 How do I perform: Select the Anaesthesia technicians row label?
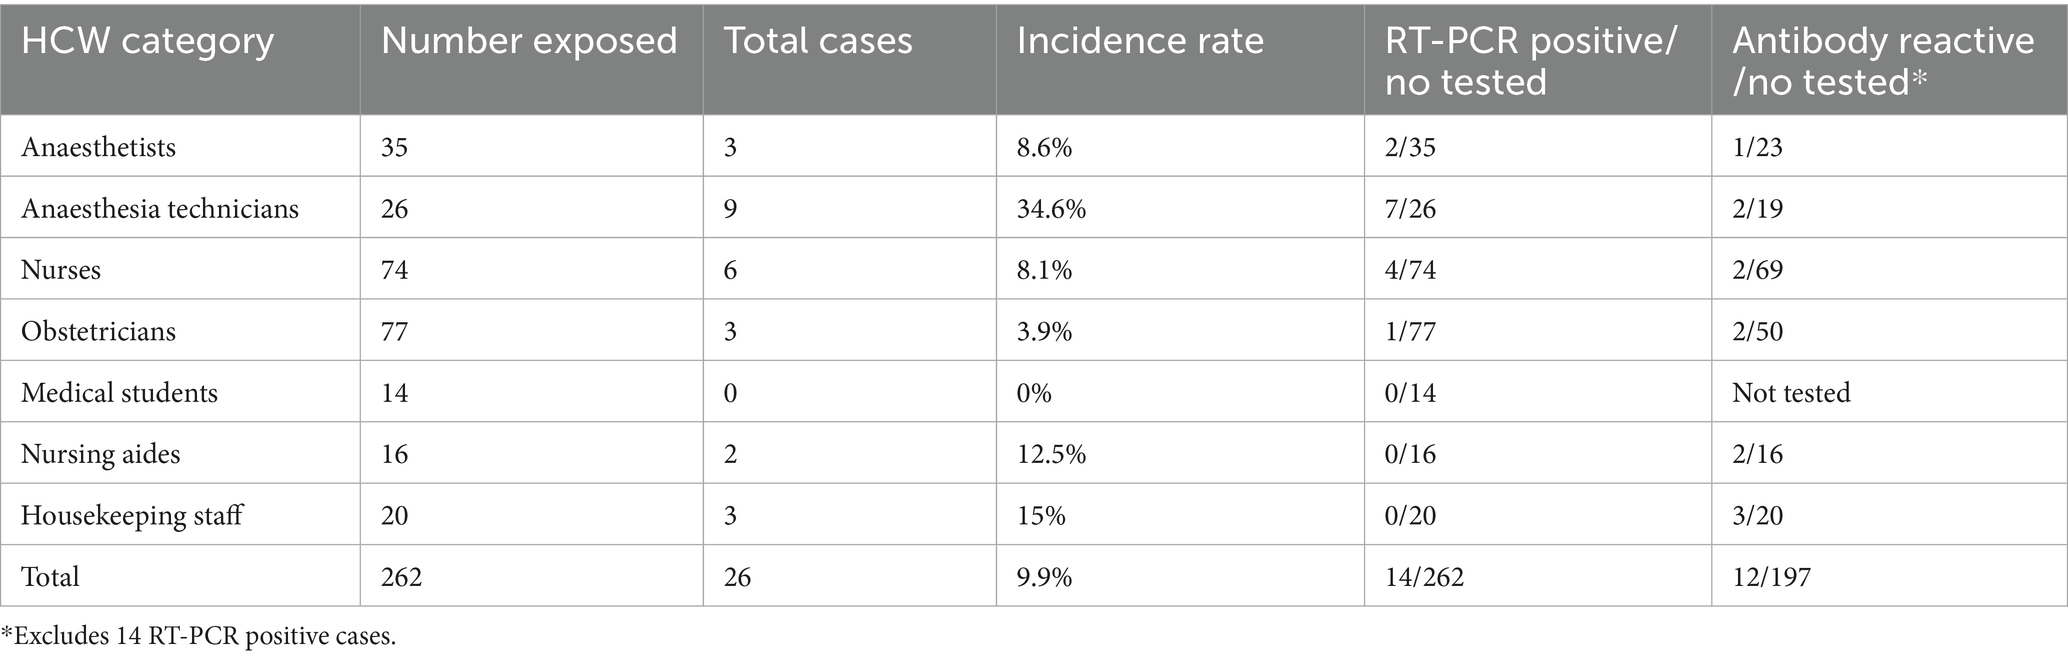(x=160, y=208)
